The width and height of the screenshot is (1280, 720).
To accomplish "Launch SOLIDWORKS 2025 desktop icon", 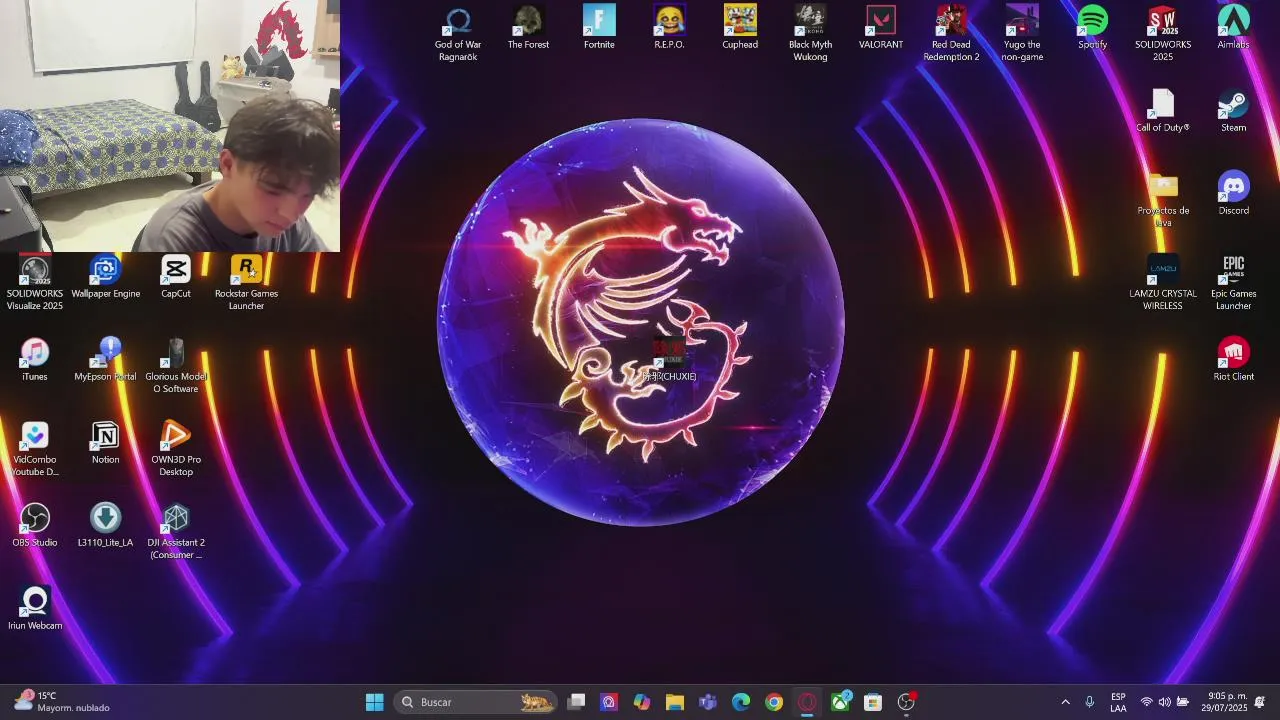I will 1163,34.
